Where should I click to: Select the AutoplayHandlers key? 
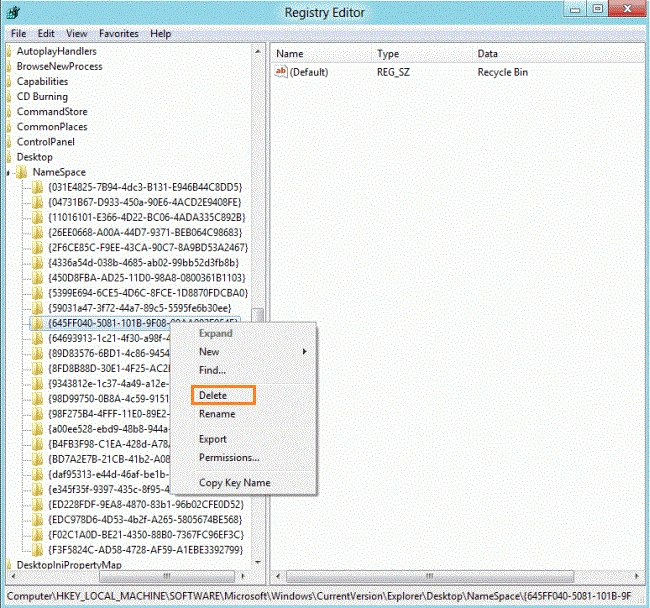tap(57, 51)
